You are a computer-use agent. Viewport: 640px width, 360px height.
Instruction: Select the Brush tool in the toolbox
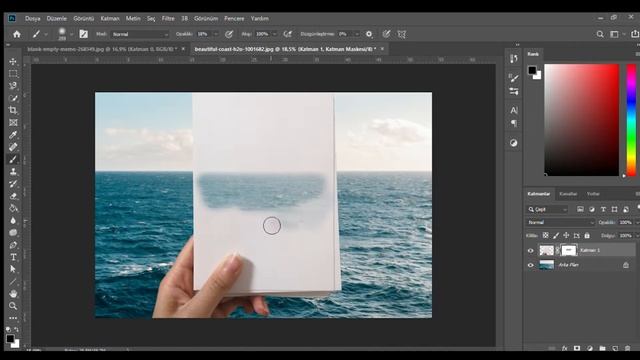pyautogui.click(x=13, y=159)
